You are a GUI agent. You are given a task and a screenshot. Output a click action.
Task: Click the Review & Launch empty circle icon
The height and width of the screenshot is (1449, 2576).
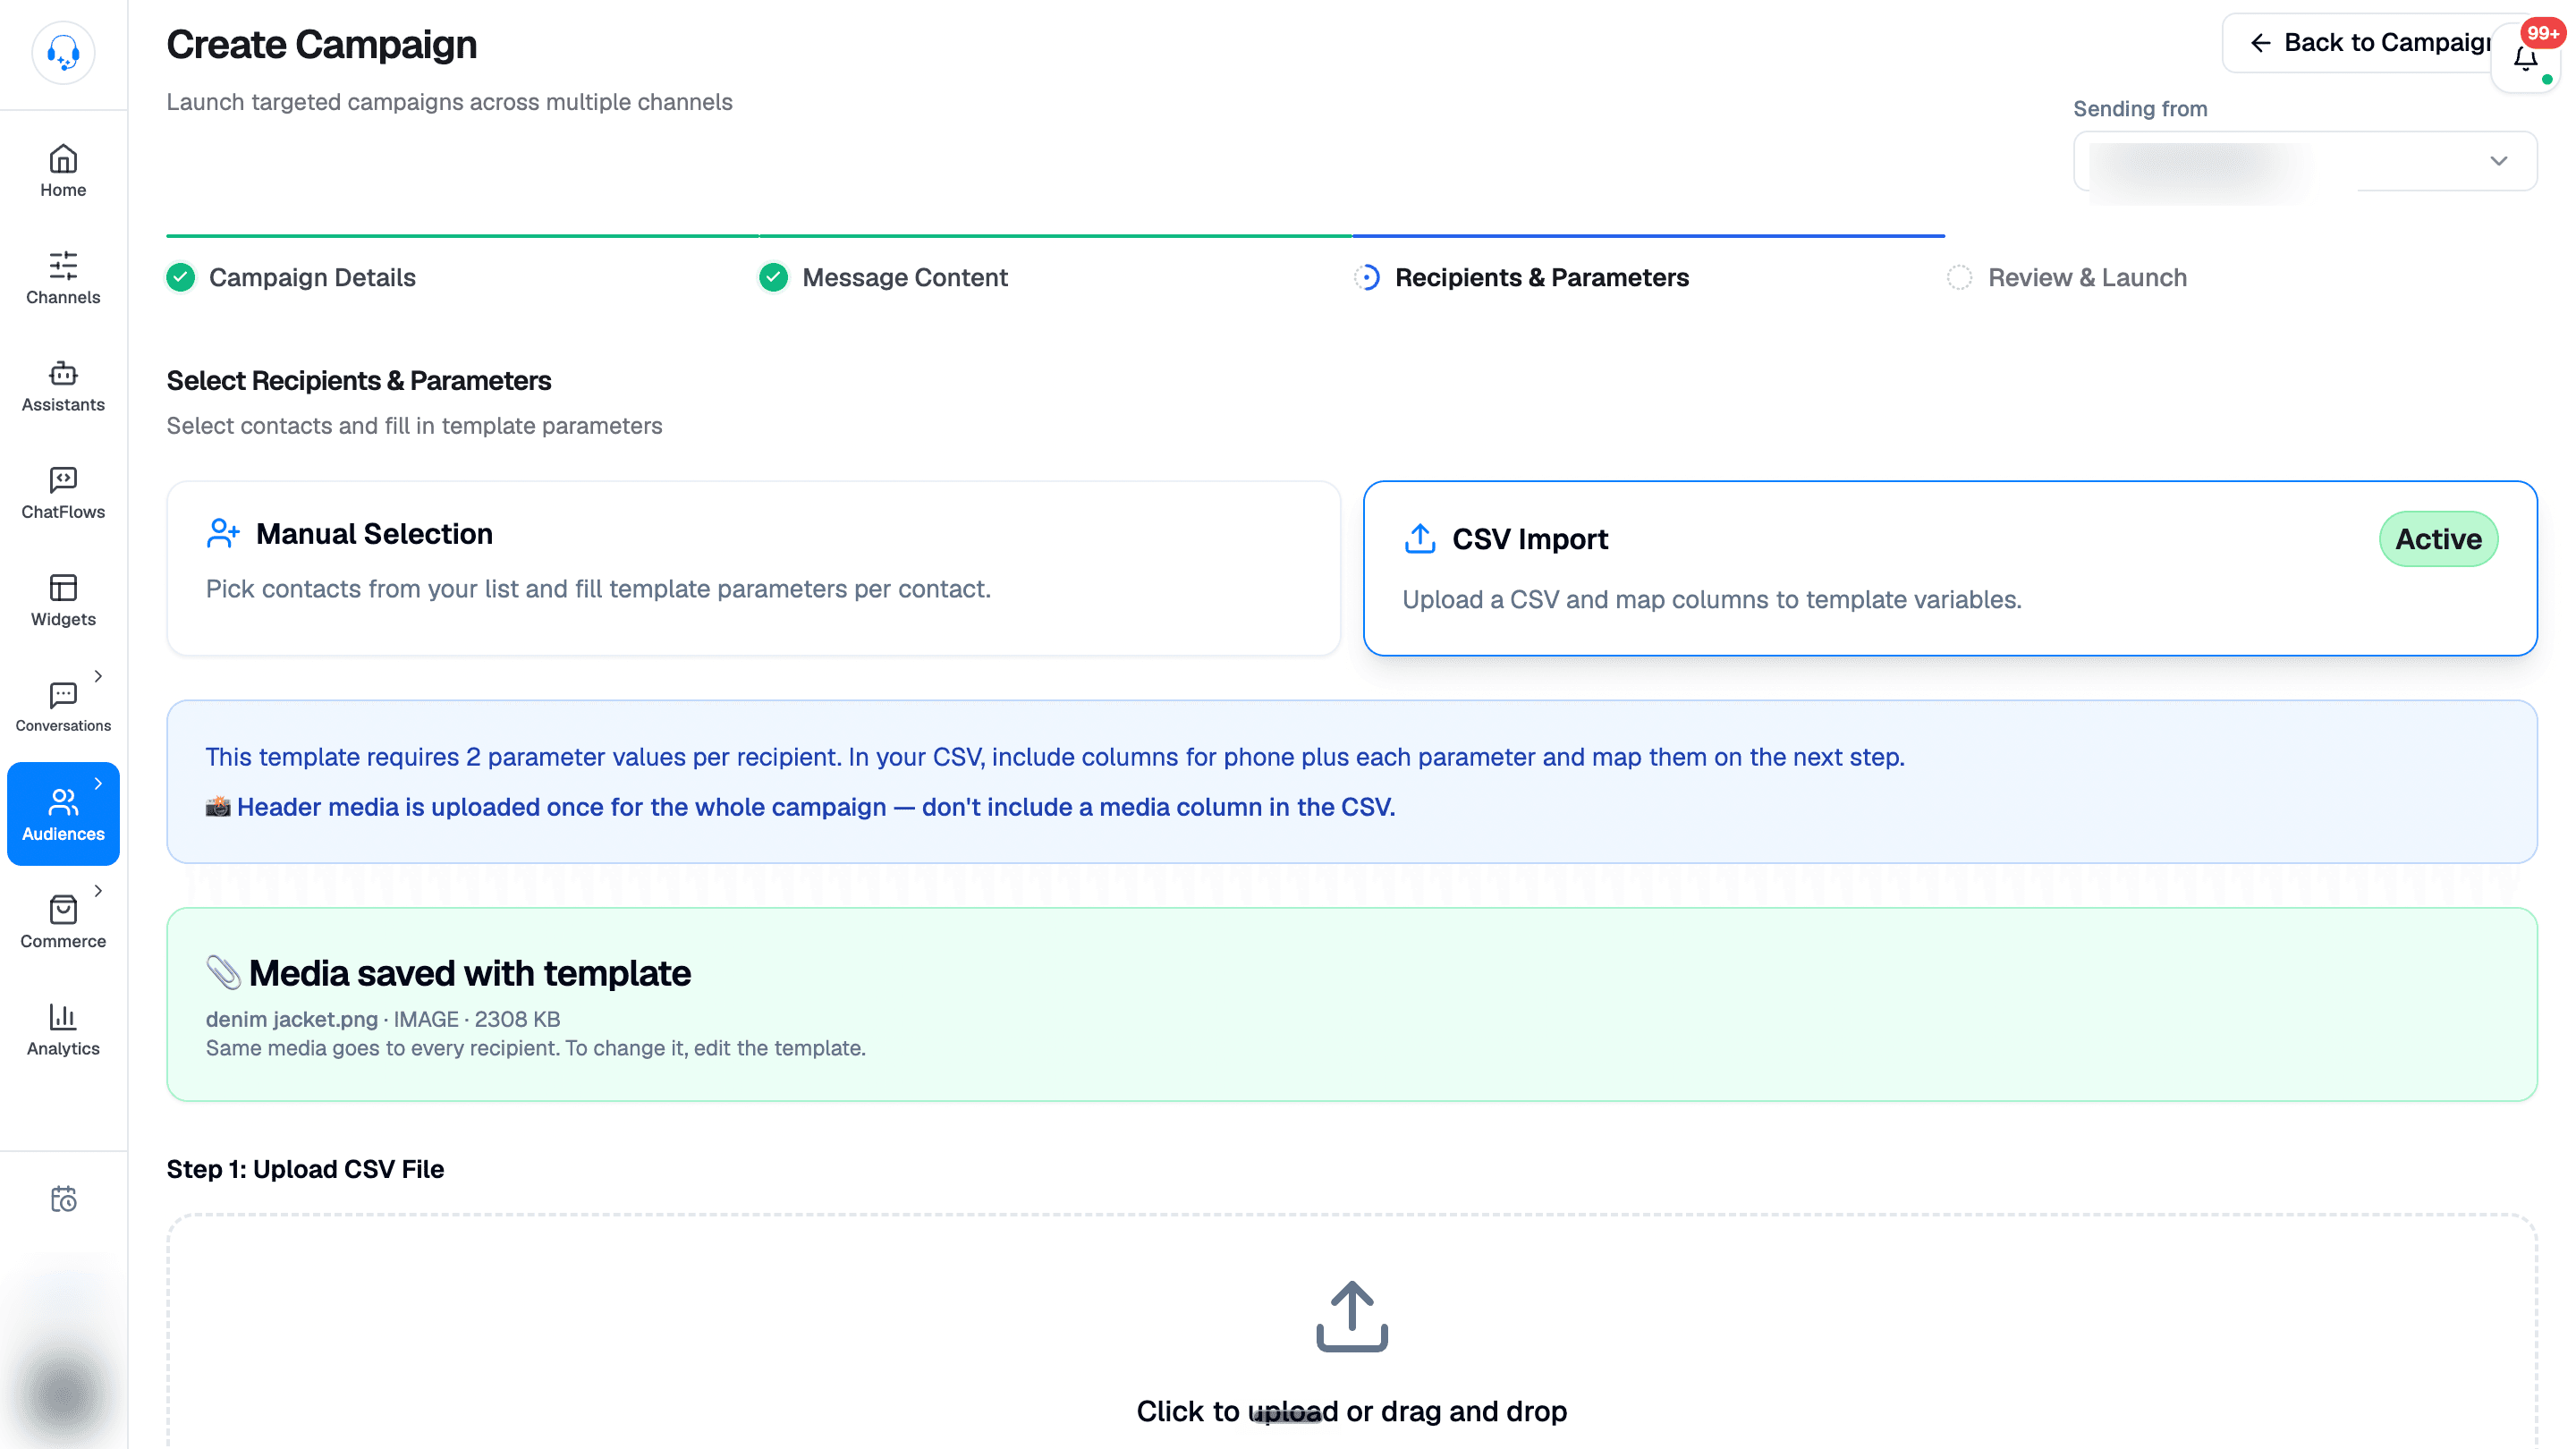tap(1959, 277)
